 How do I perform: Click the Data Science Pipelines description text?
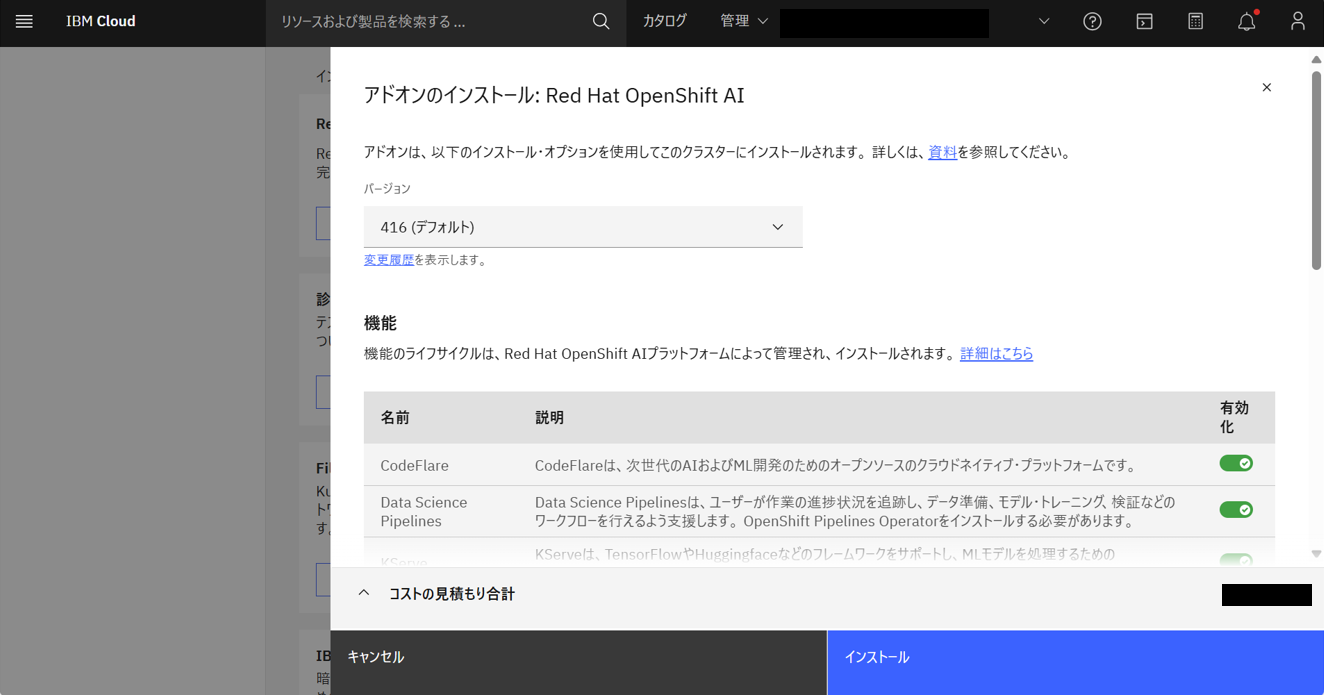pos(855,511)
